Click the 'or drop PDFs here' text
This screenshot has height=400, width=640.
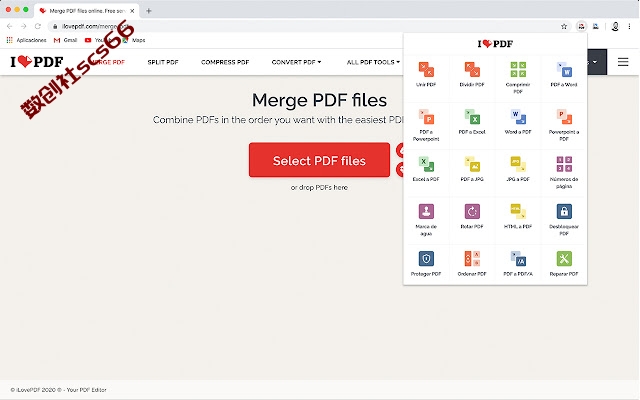(x=319, y=187)
